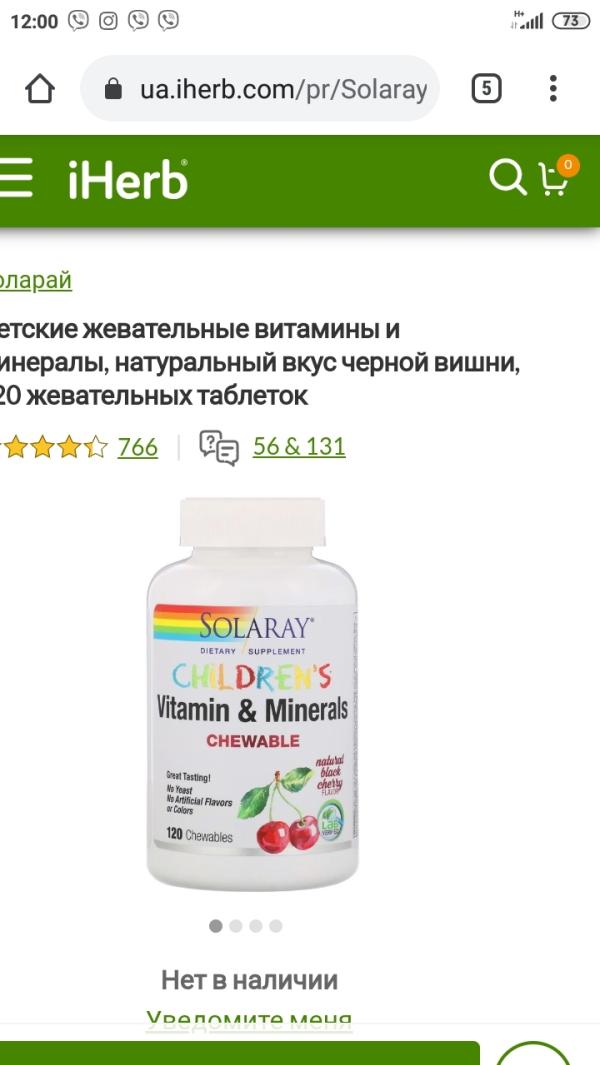Click the questions and answers icon

tap(219, 448)
